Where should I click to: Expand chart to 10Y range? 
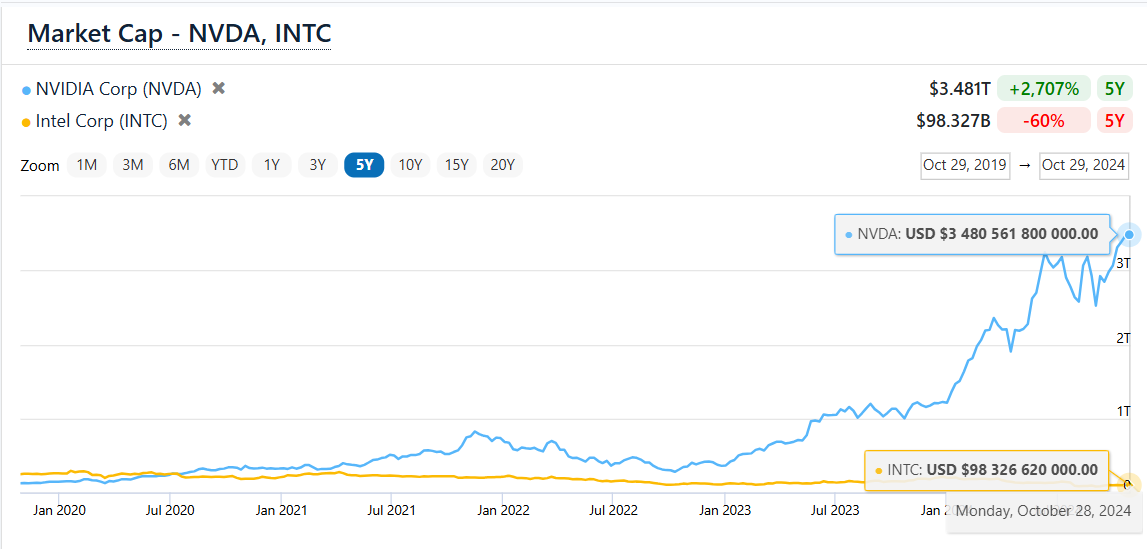pyautogui.click(x=410, y=165)
